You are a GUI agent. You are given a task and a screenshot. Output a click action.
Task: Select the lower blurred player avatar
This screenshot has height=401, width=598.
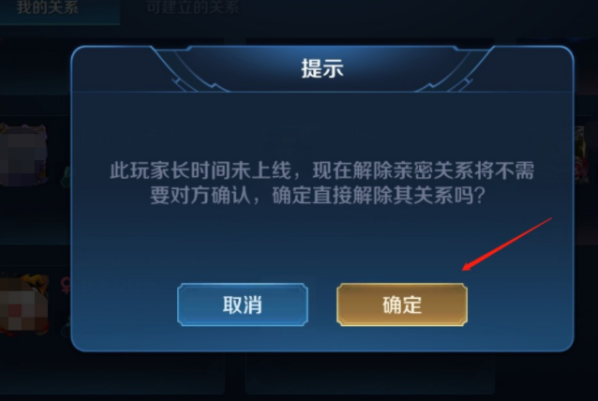click(24, 304)
